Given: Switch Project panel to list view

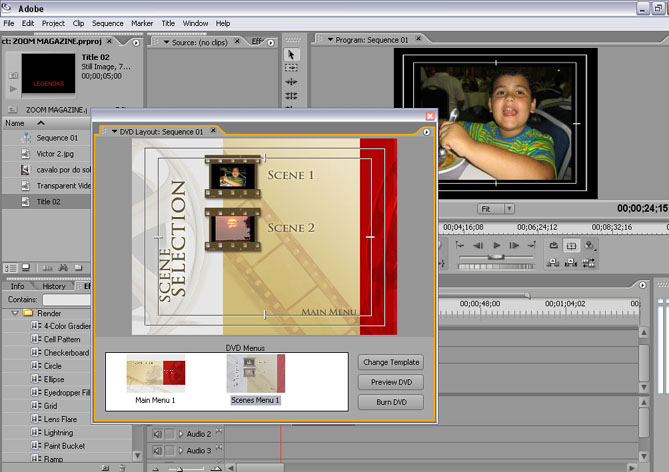Looking at the screenshot, I should 10,267.
